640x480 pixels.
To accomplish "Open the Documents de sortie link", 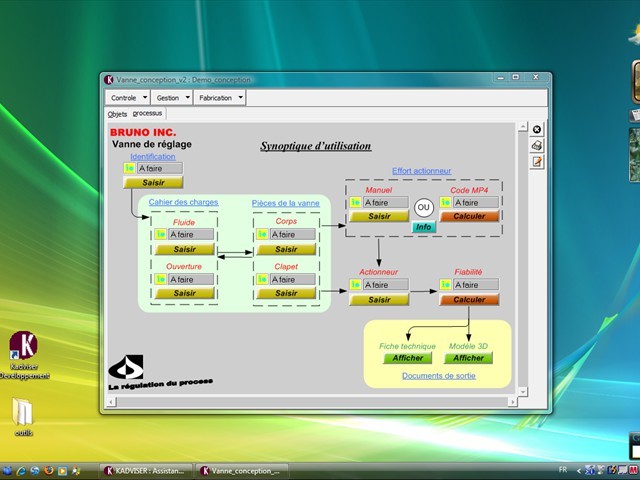I will coord(439,376).
